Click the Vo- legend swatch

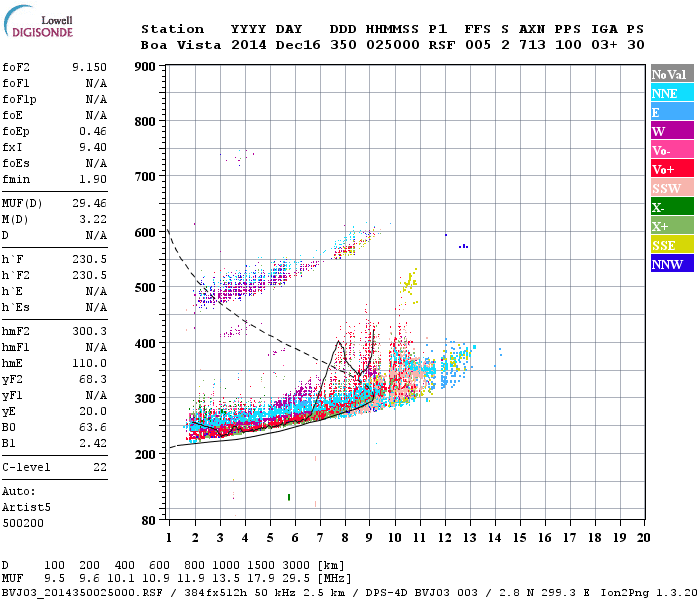pyautogui.click(x=672, y=150)
